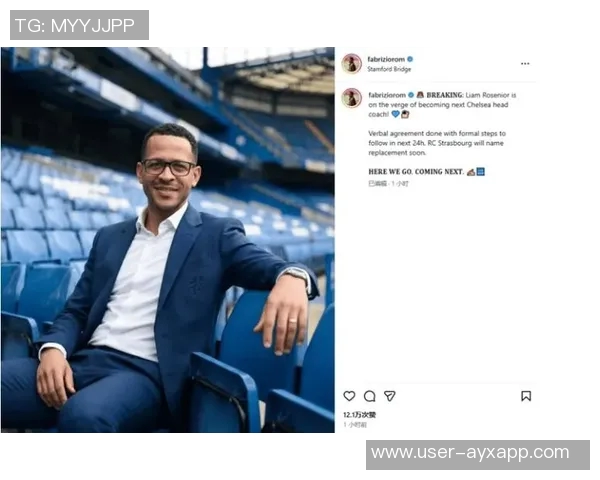Image resolution: width=600 pixels, height=480 pixels.
Task: Click verified badge next to caption username
Action: (411, 95)
